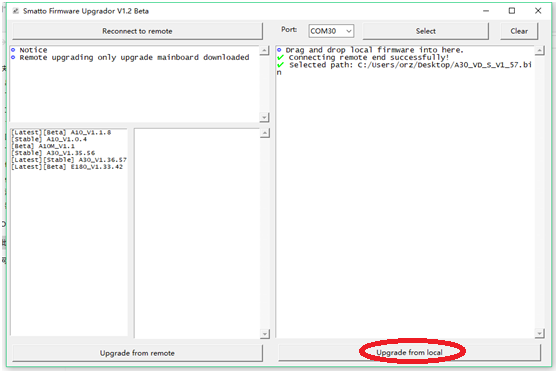Click scroll-up arrow of firmware details panel
Screen dimensions: 558x373
point(265,133)
